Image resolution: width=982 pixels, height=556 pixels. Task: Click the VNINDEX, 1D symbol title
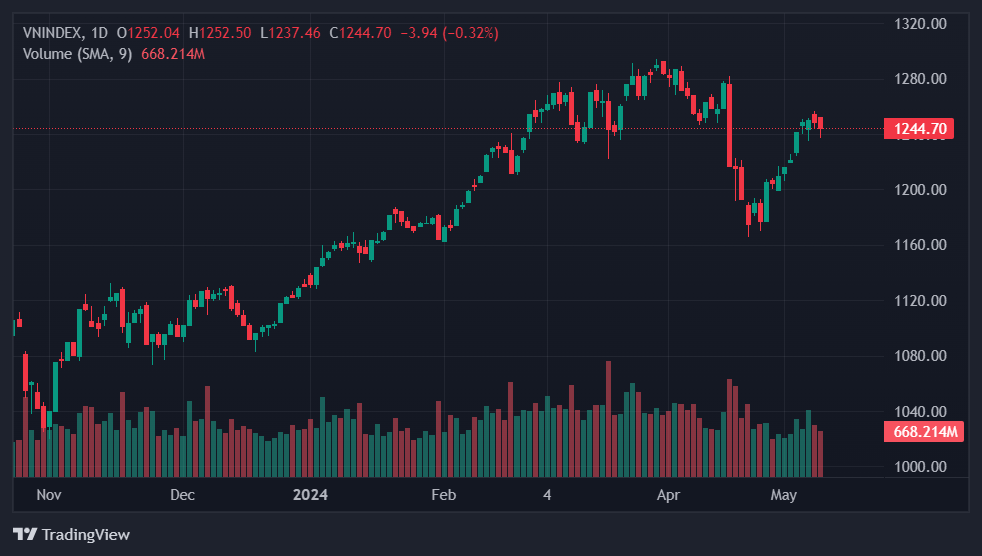(65, 33)
